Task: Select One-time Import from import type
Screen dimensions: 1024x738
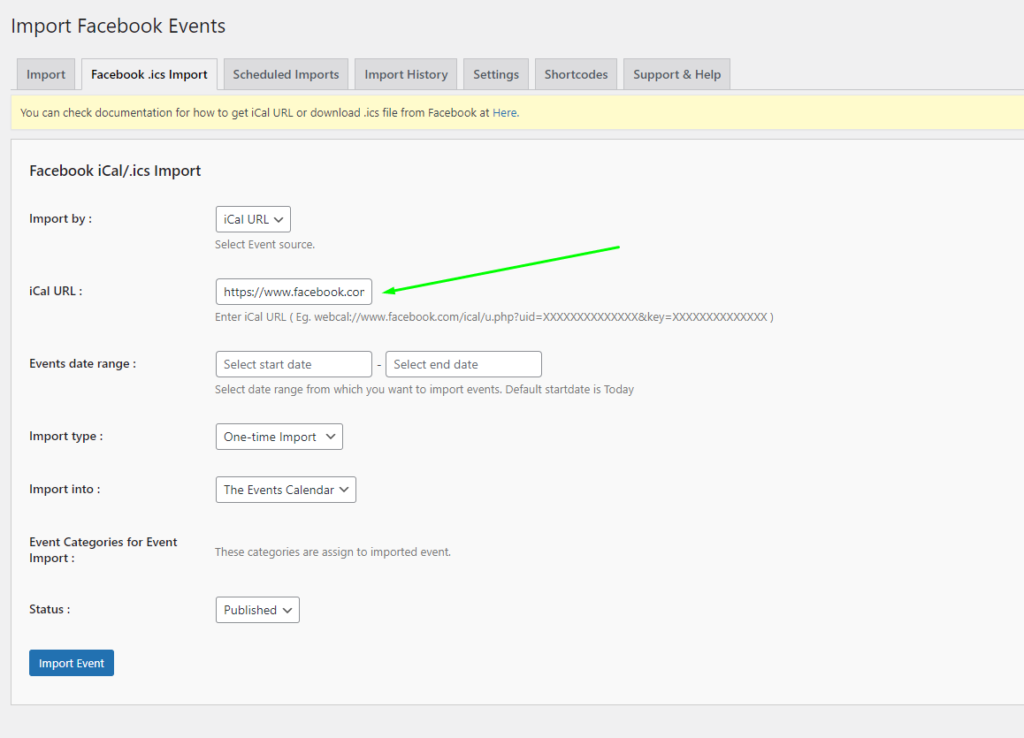Action: pyautogui.click(x=279, y=436)
